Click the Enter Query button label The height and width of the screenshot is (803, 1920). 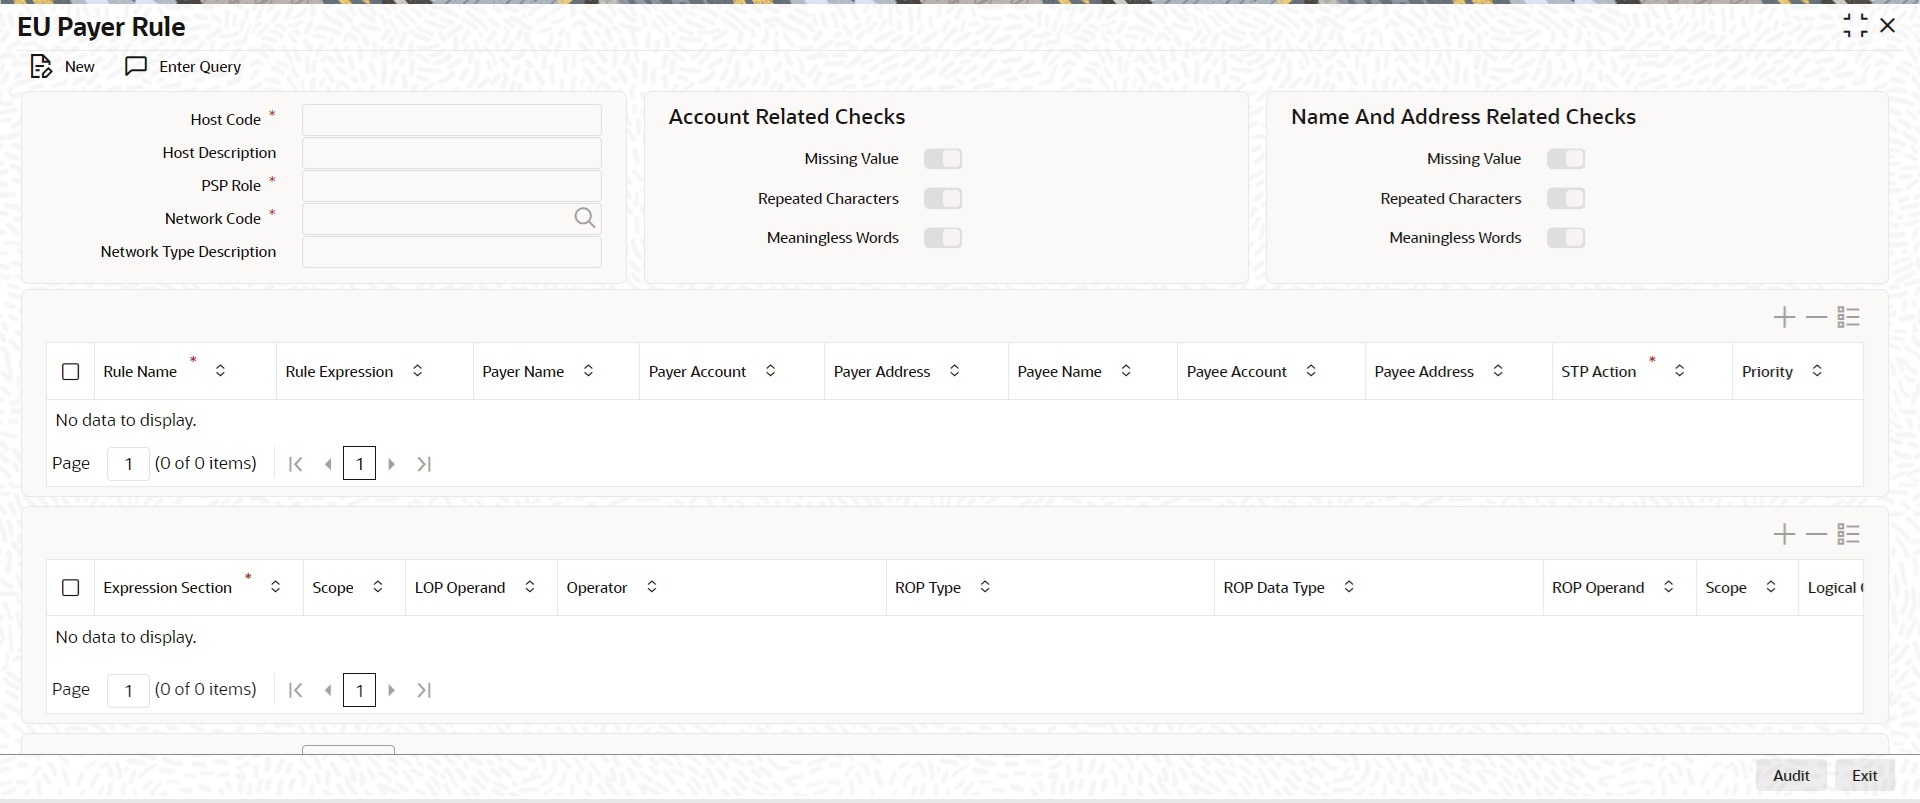[x=200, y=67]
